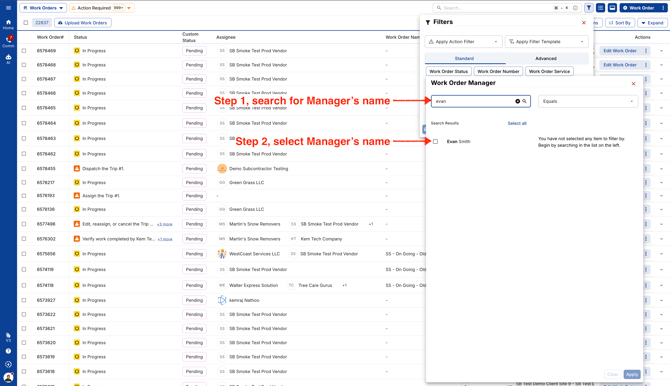Screen dimensions: 670x386
Task: Clear the 'evan' search text with X icon
Action: point(517,101)
